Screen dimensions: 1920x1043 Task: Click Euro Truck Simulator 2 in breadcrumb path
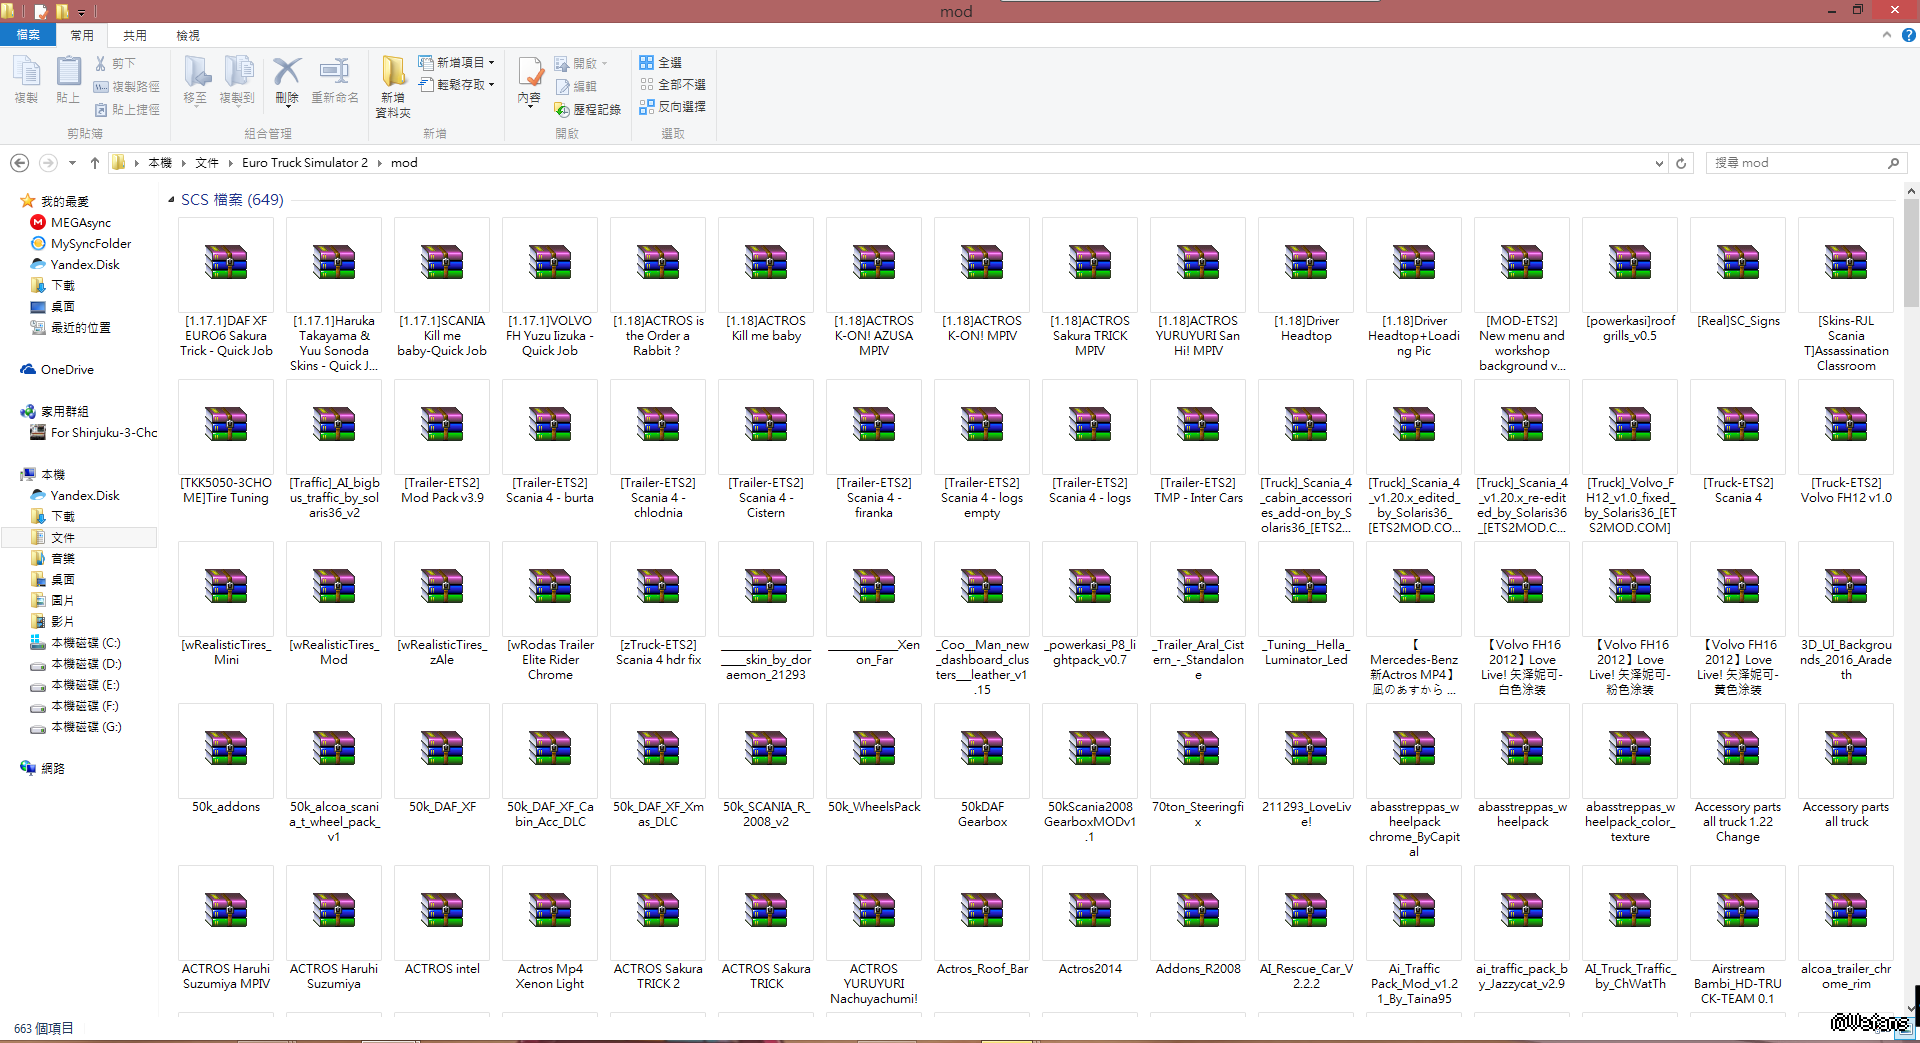(305, 163)
